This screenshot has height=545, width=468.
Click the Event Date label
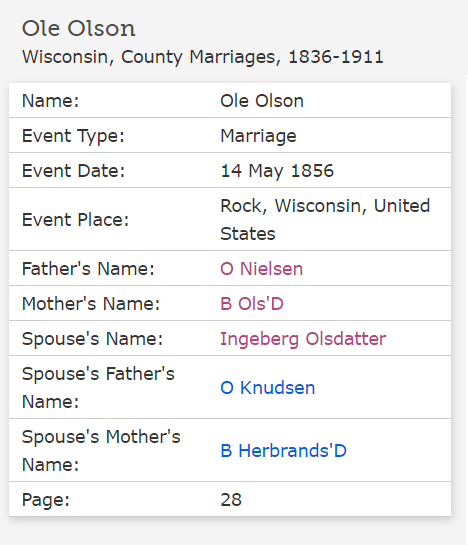pos(73,171)
